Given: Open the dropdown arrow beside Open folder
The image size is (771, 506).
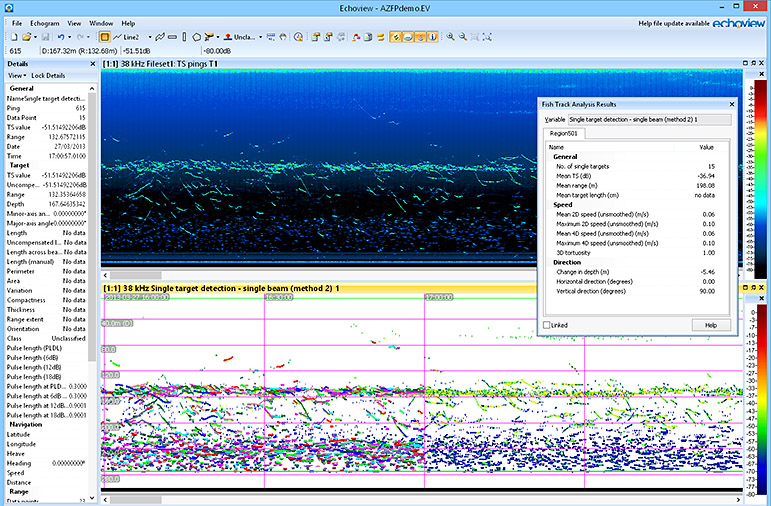Looking at the screenshot, I should 35,37.
